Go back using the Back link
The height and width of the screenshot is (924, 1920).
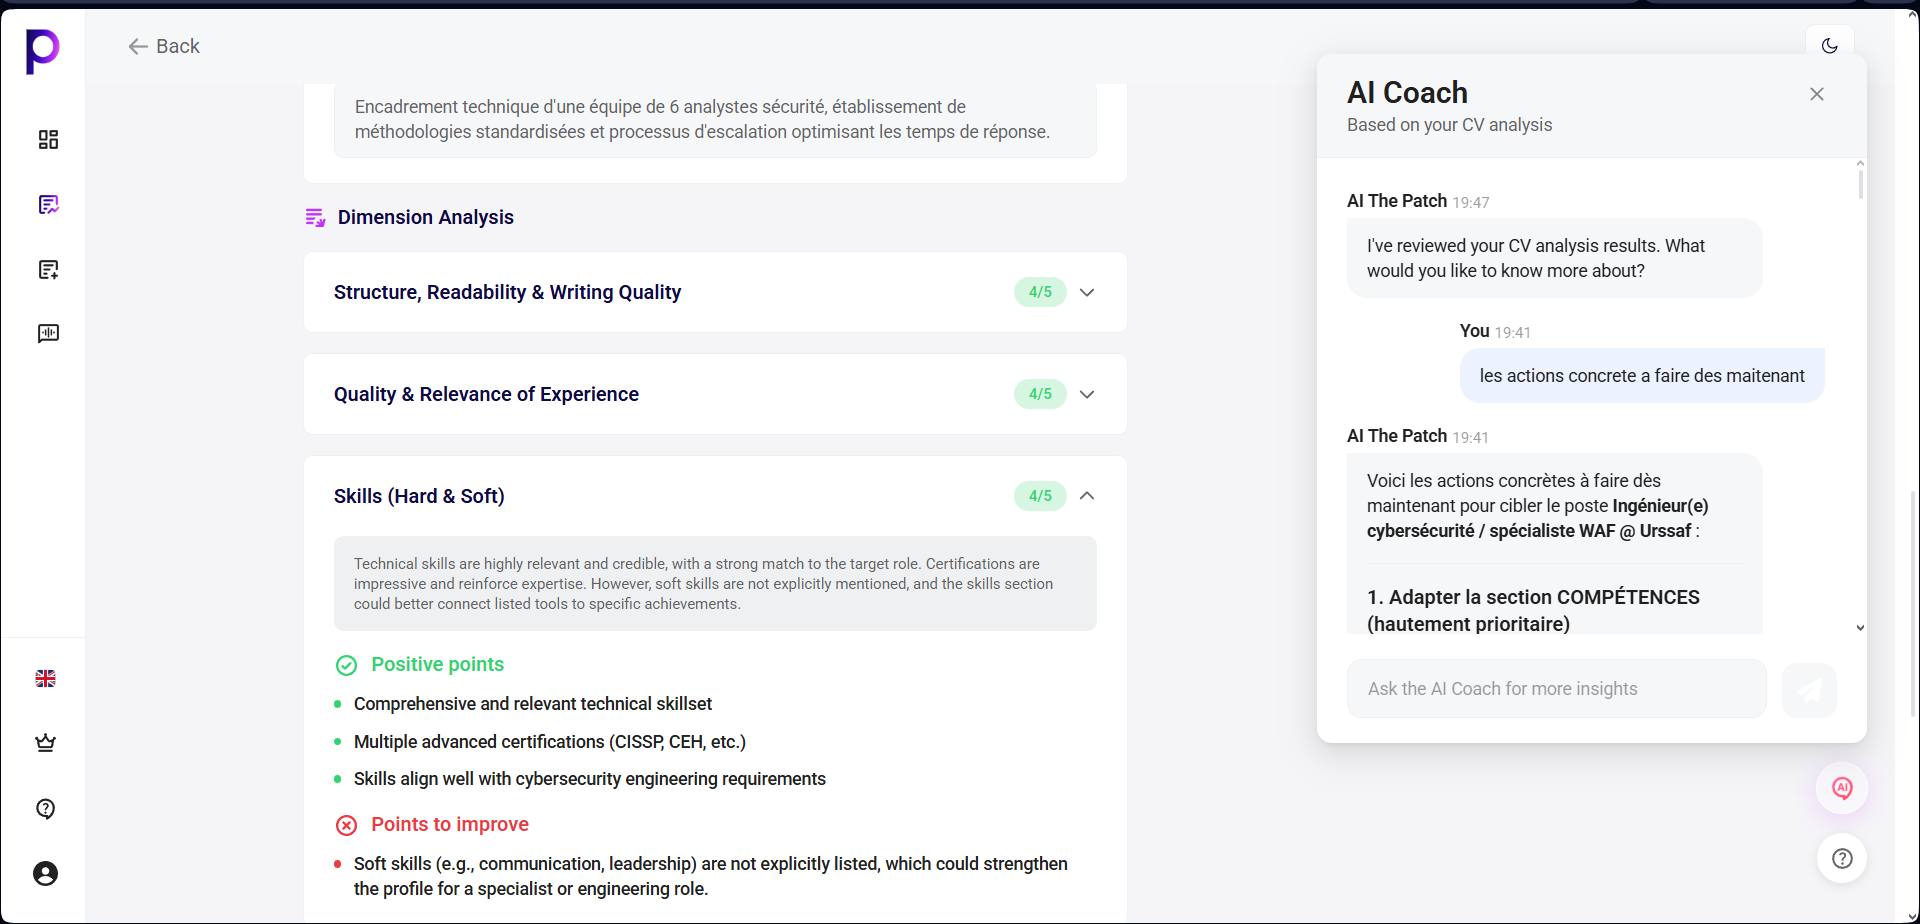click(x=164, y=46)
